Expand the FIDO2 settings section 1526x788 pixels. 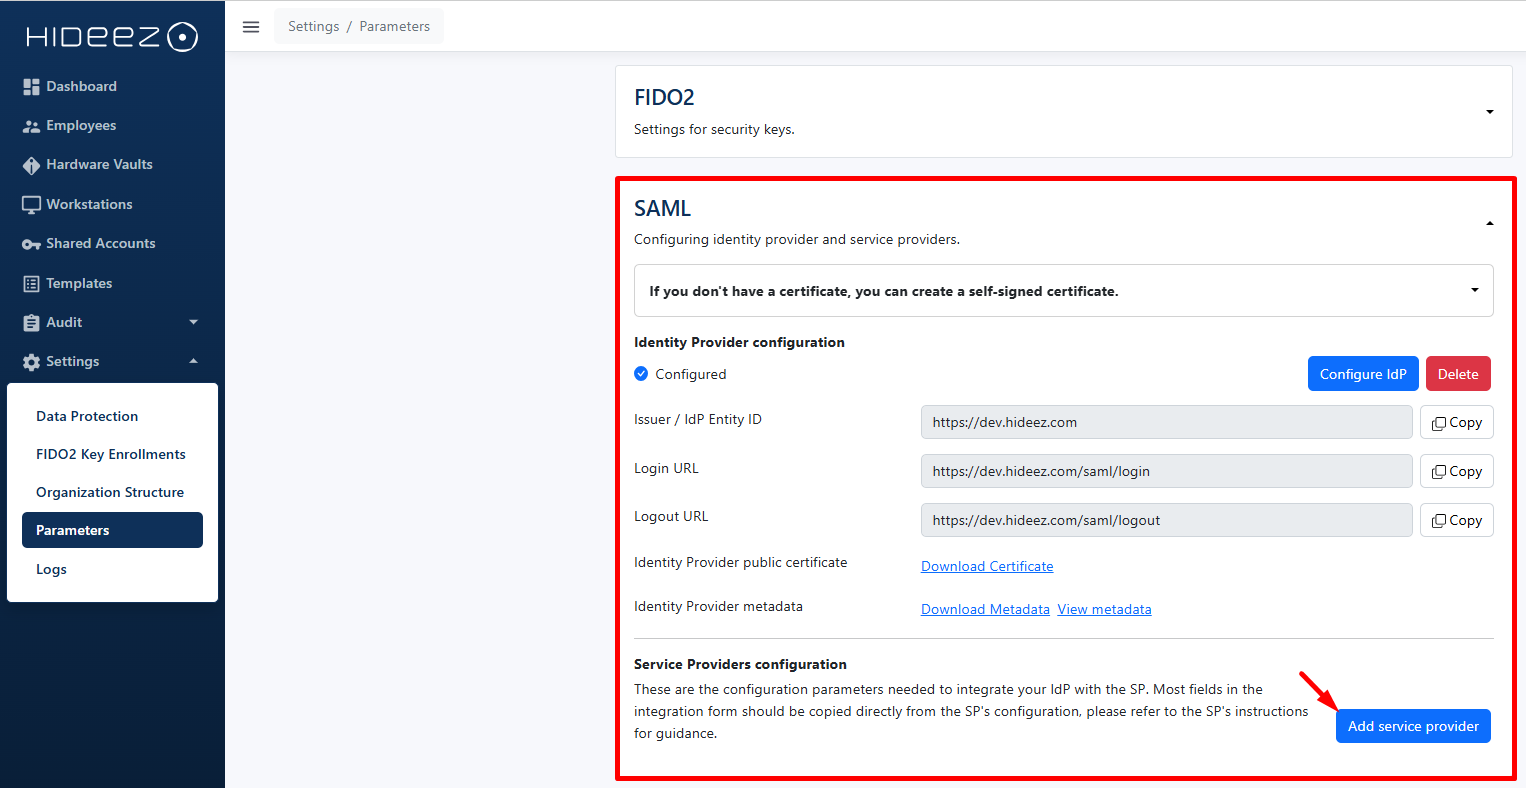click(1489, 112)
